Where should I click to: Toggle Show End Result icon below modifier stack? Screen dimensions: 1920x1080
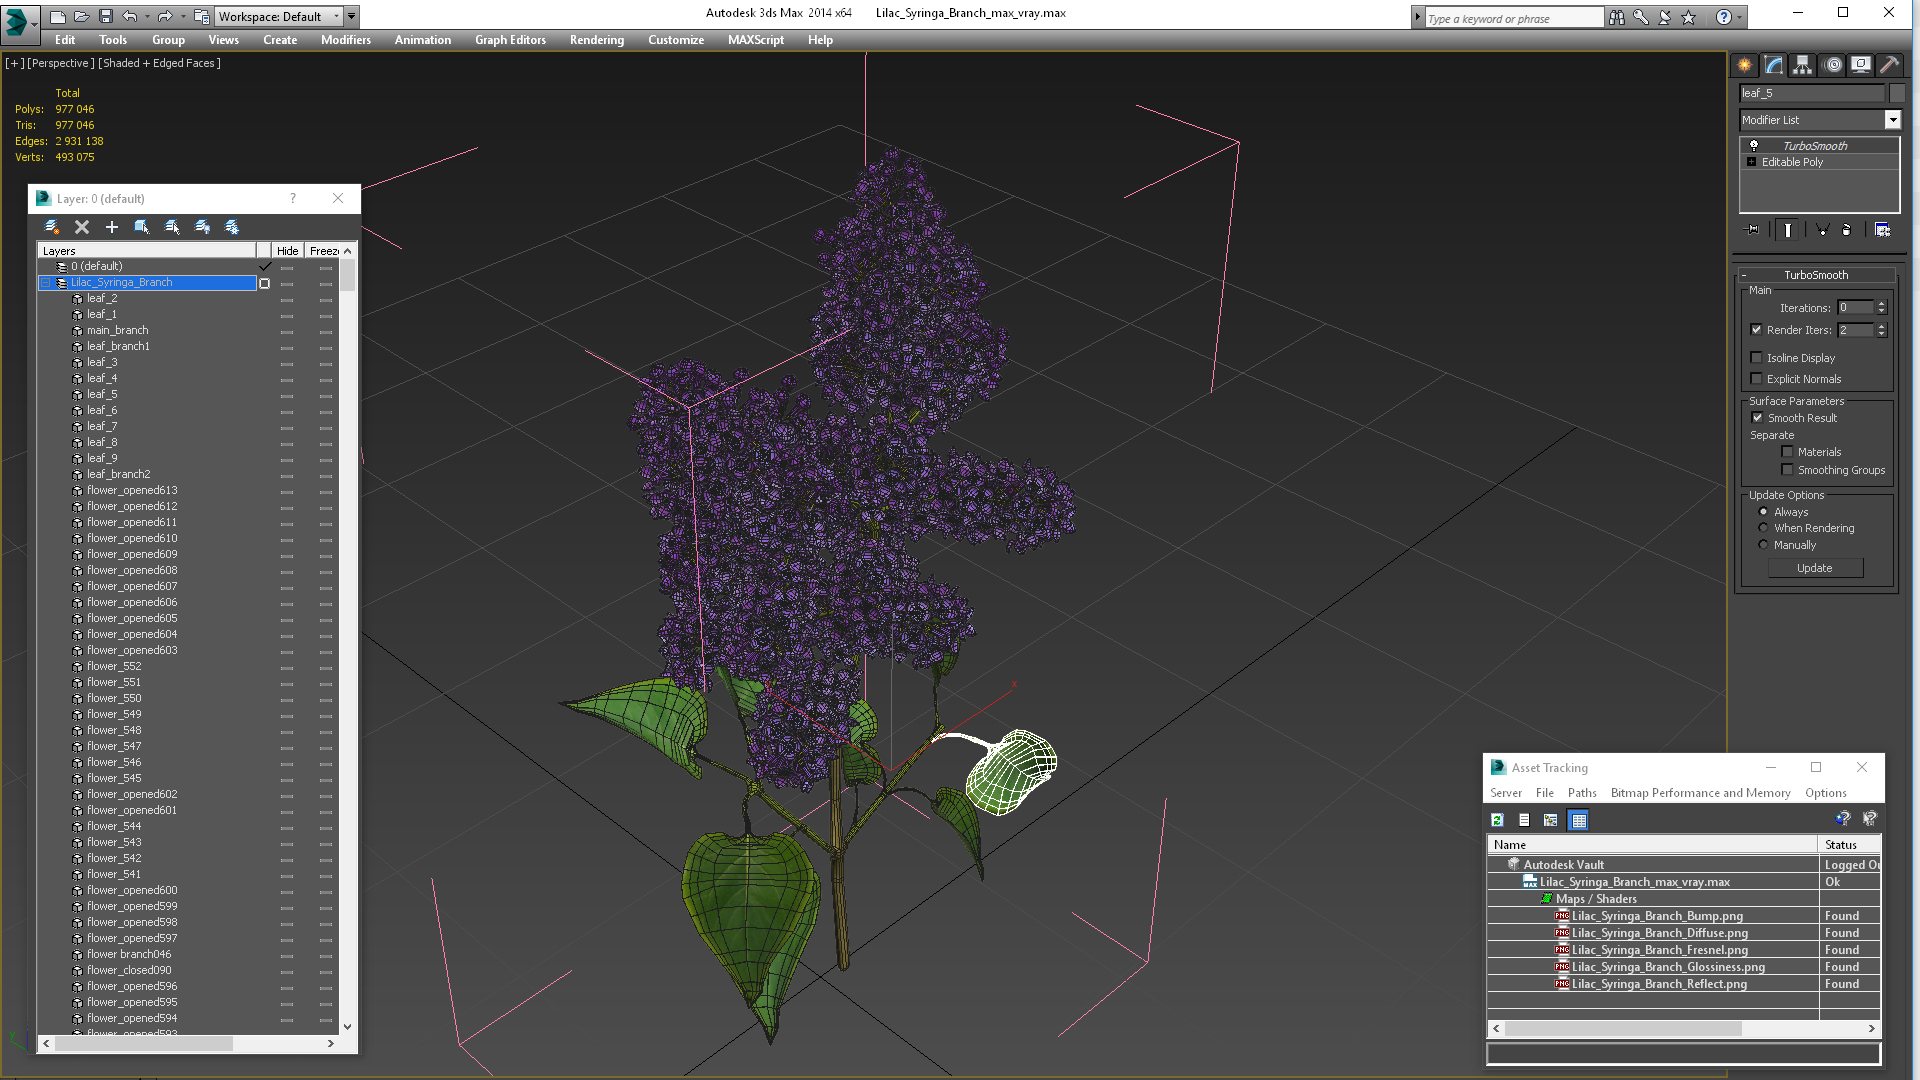point(1788,230)
